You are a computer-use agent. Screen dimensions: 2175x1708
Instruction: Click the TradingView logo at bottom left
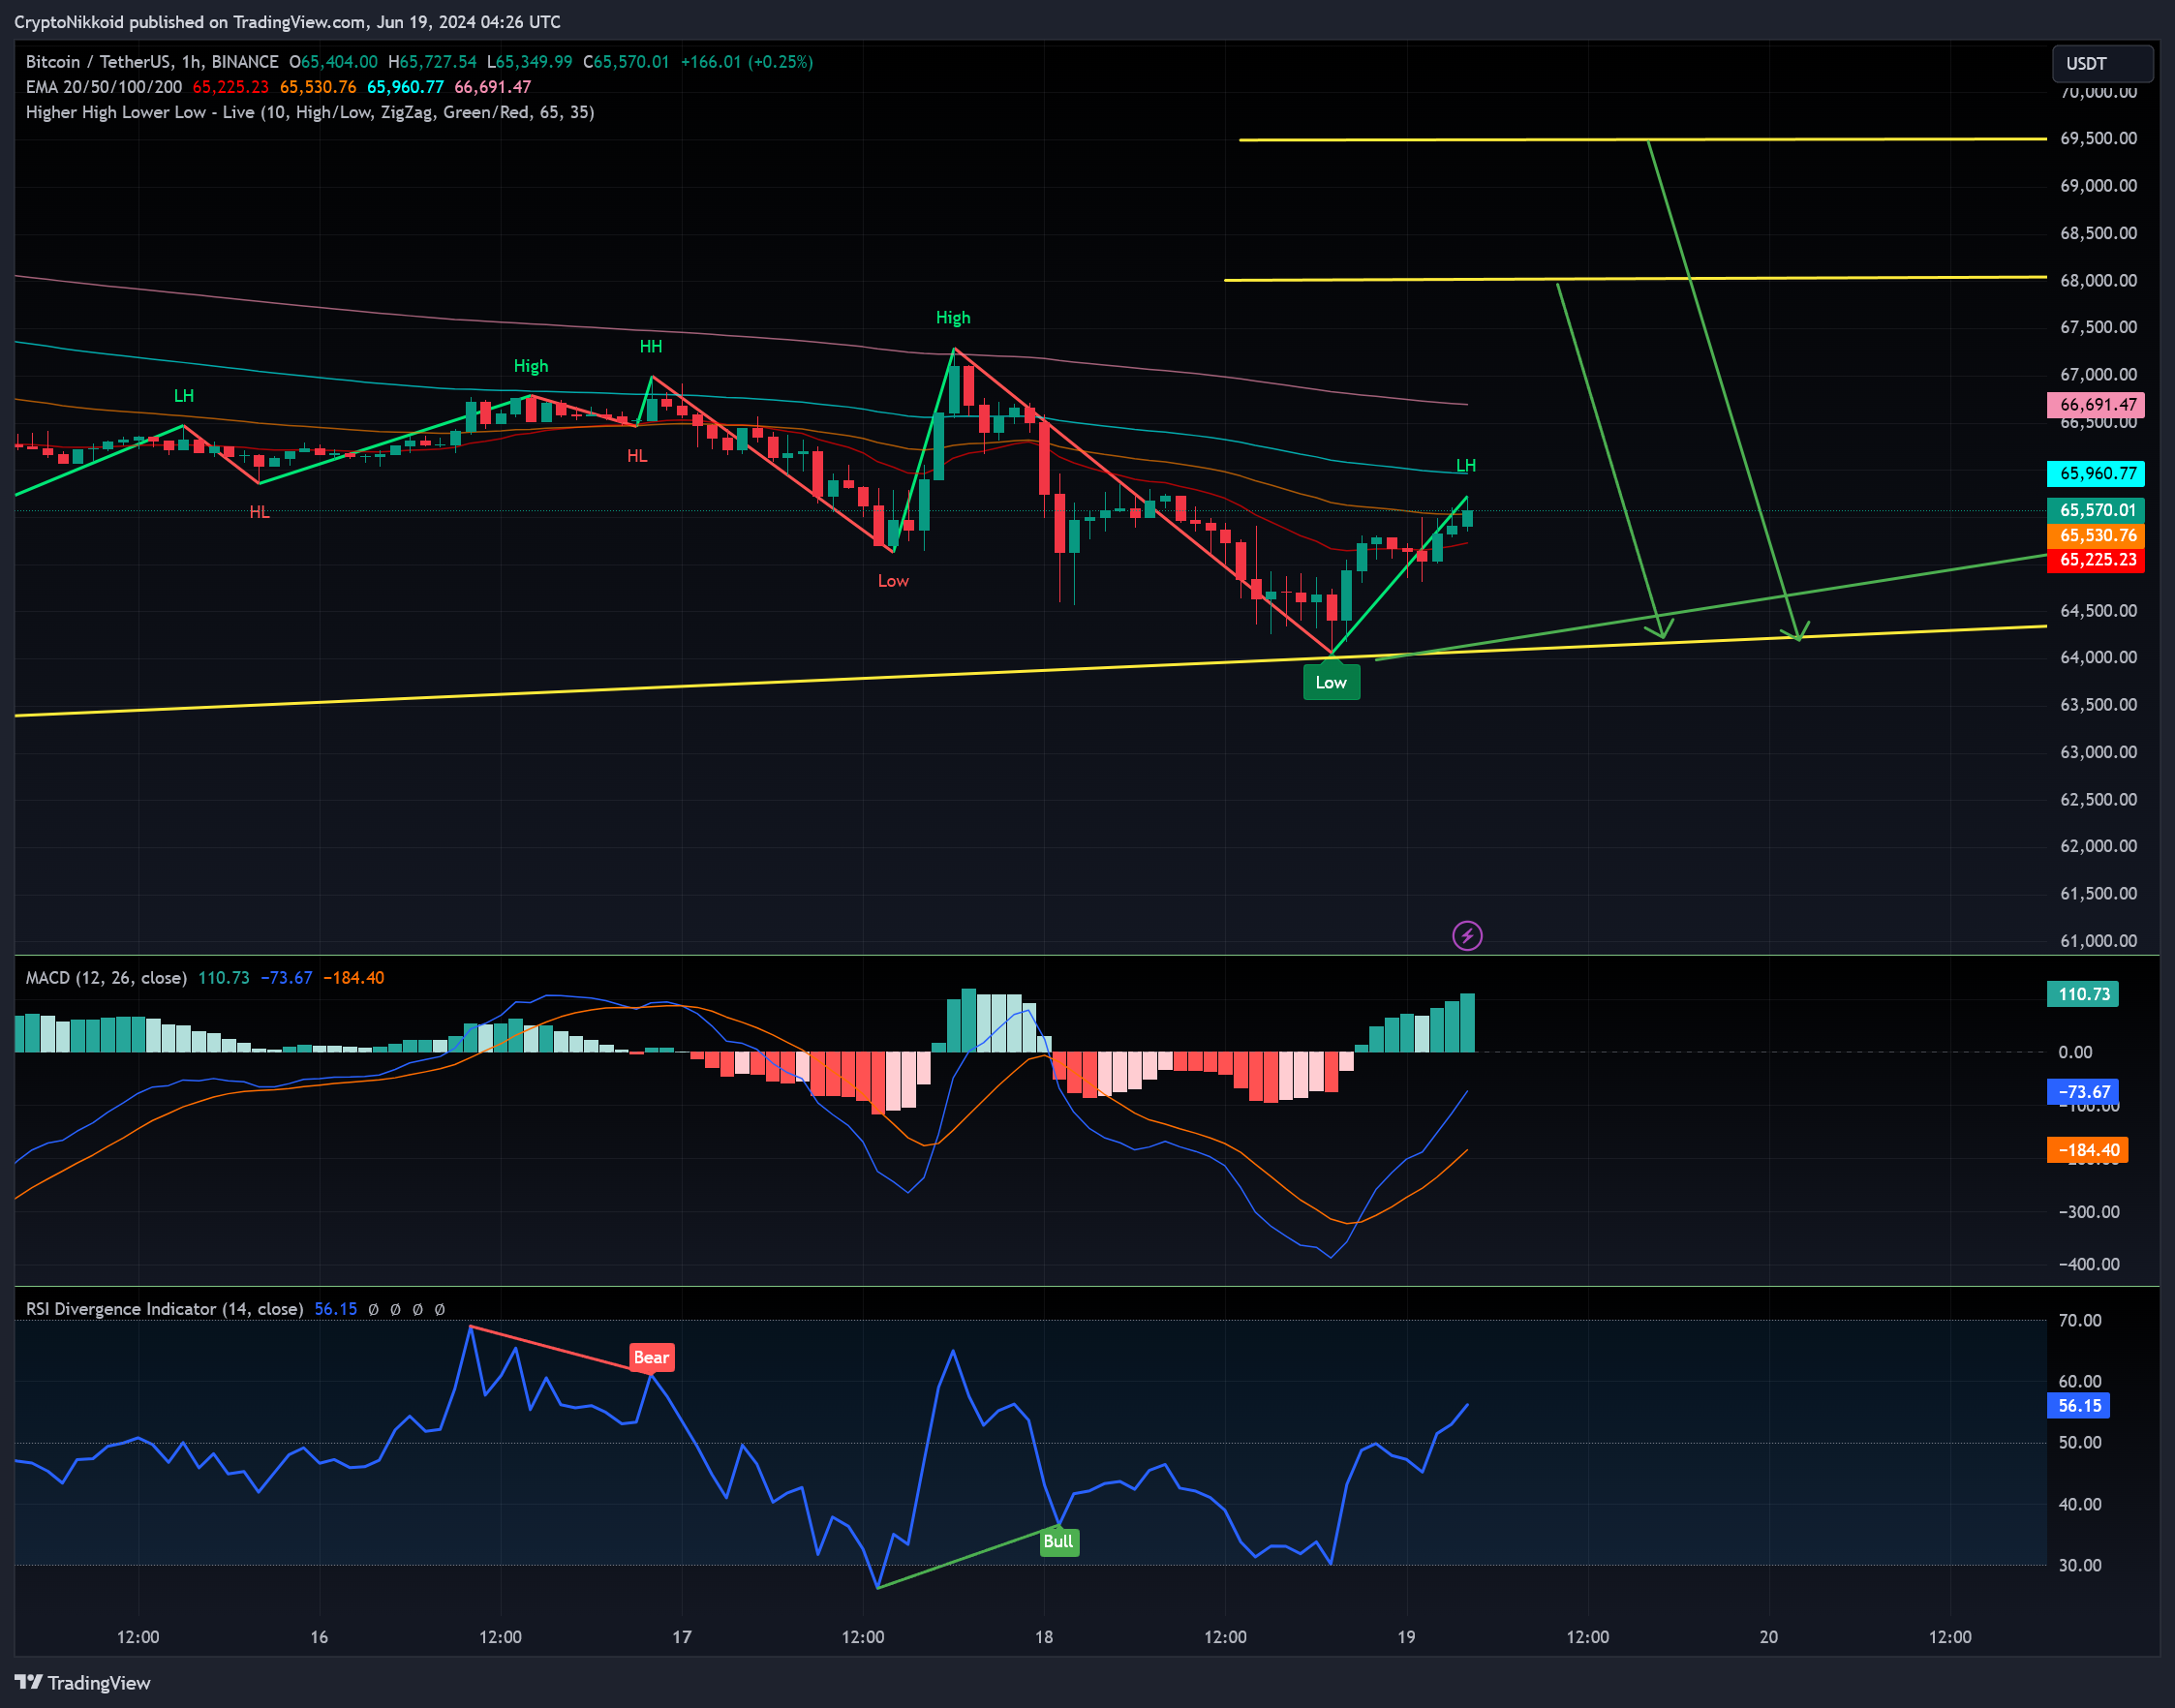(x=82, y=1683)
